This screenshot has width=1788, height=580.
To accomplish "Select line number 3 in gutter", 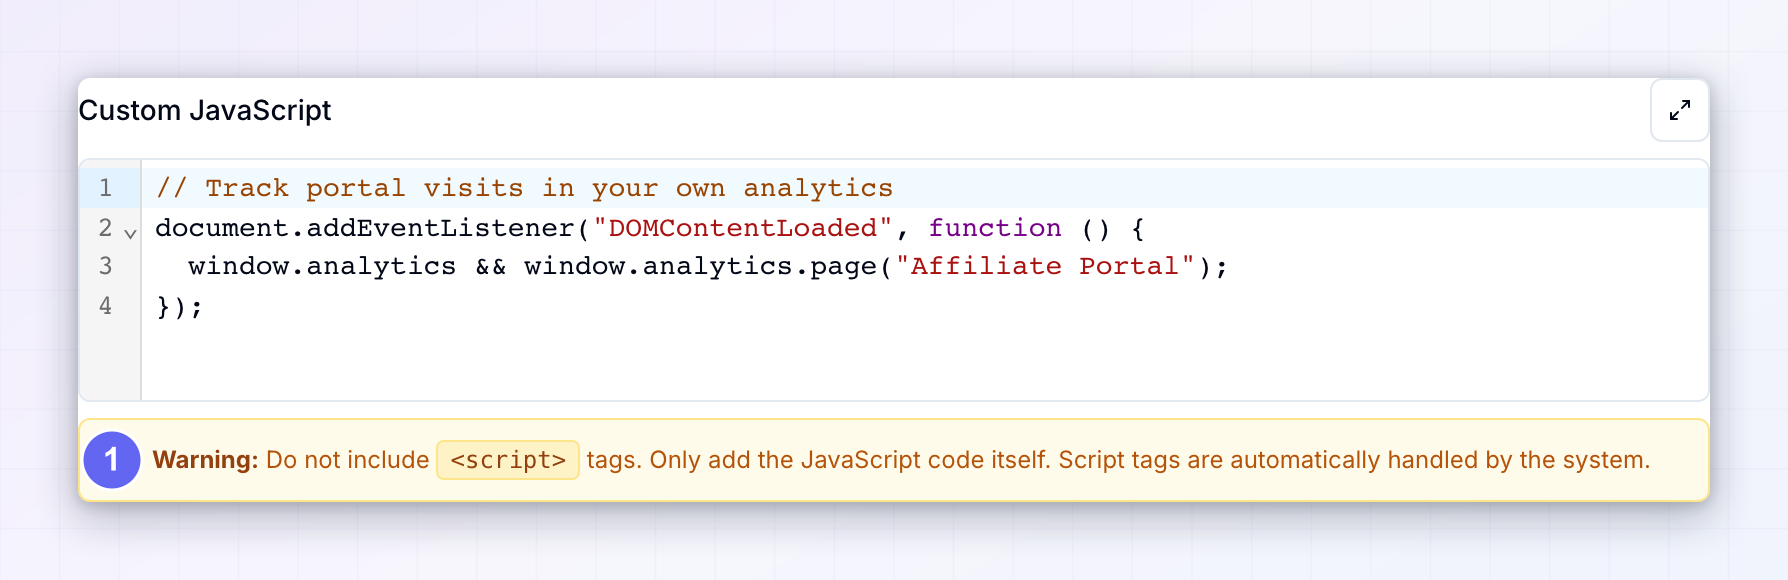I will tap(105, 266).
